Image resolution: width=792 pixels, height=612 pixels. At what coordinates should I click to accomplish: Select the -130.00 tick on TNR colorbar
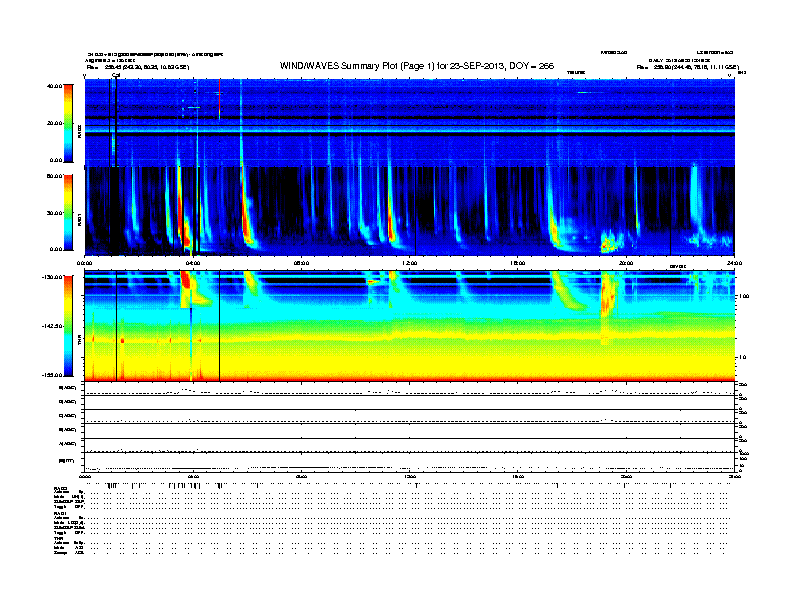[x=53, y=277]
